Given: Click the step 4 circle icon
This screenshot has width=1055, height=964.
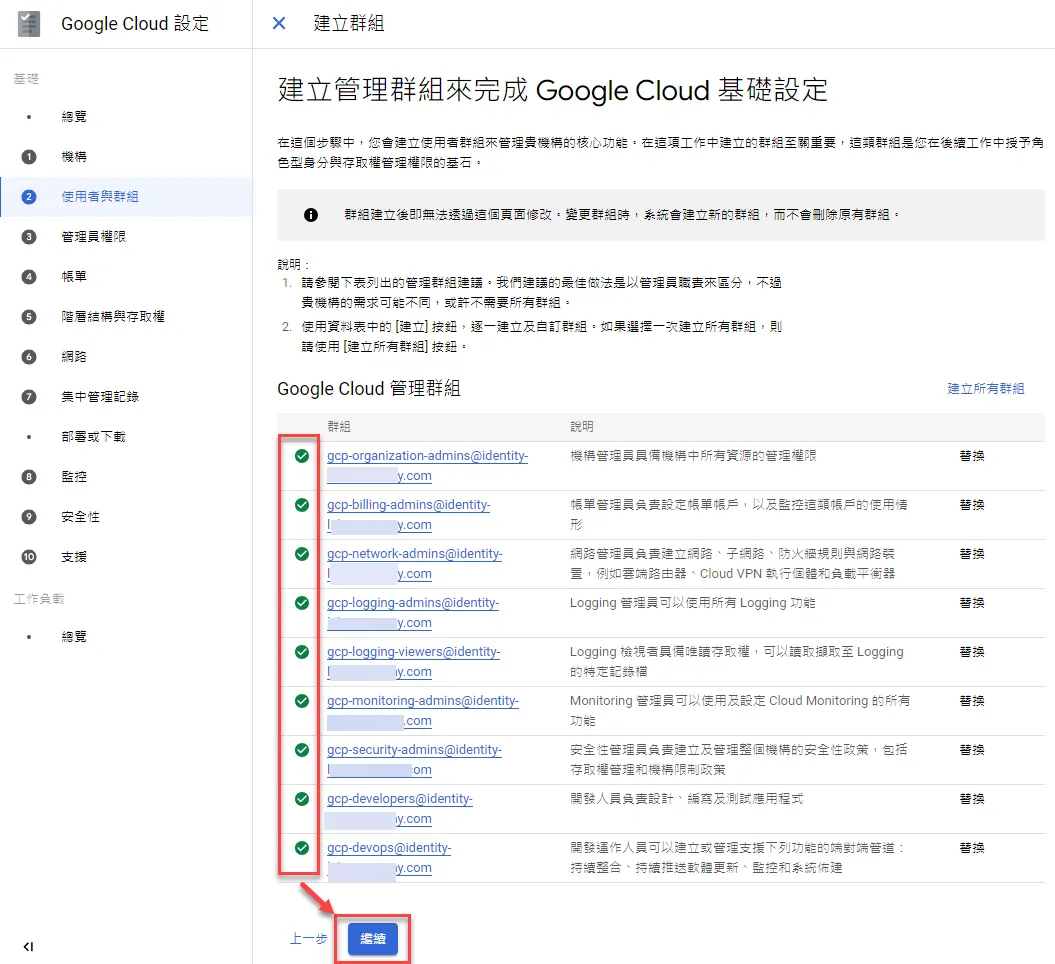Looking at the screenshot, I should click(x=28, y=276).
